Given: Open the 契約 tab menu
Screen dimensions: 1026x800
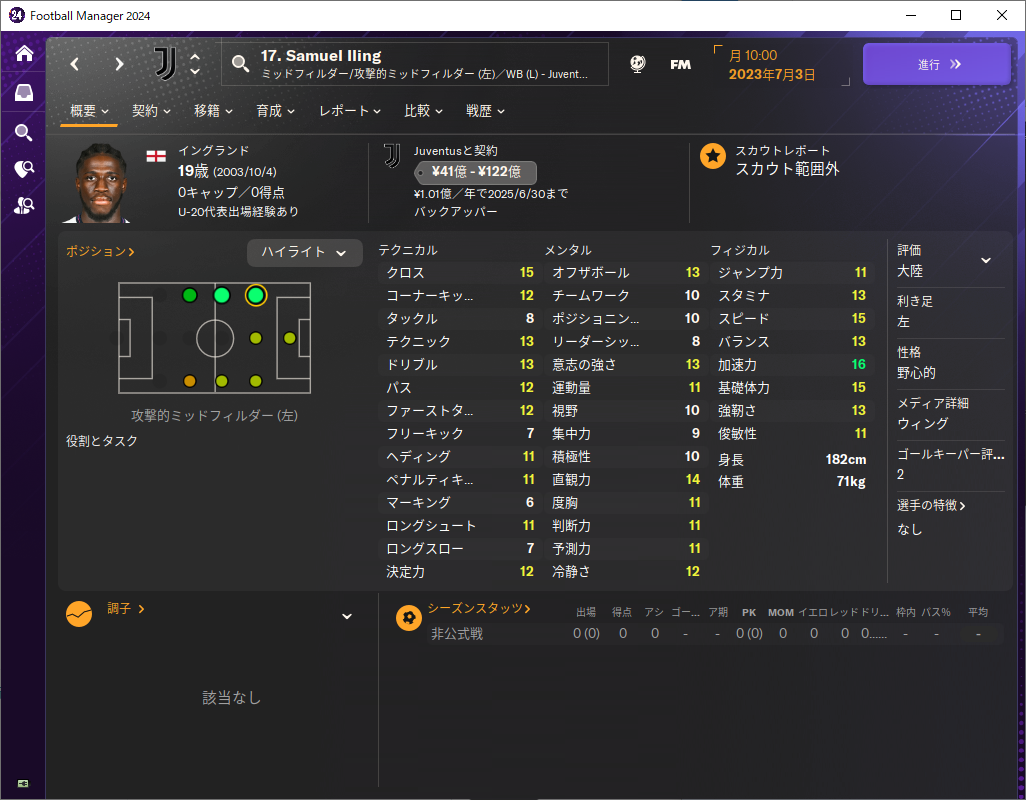Looking at the screenshot, I should click(x=151, y=111).
